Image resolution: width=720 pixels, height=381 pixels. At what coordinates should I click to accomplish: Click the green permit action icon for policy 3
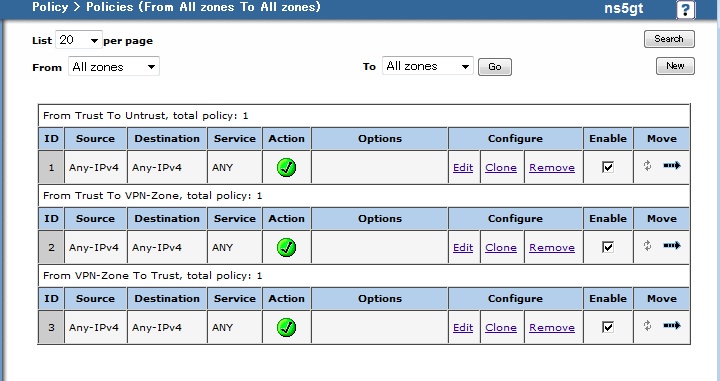287,327
